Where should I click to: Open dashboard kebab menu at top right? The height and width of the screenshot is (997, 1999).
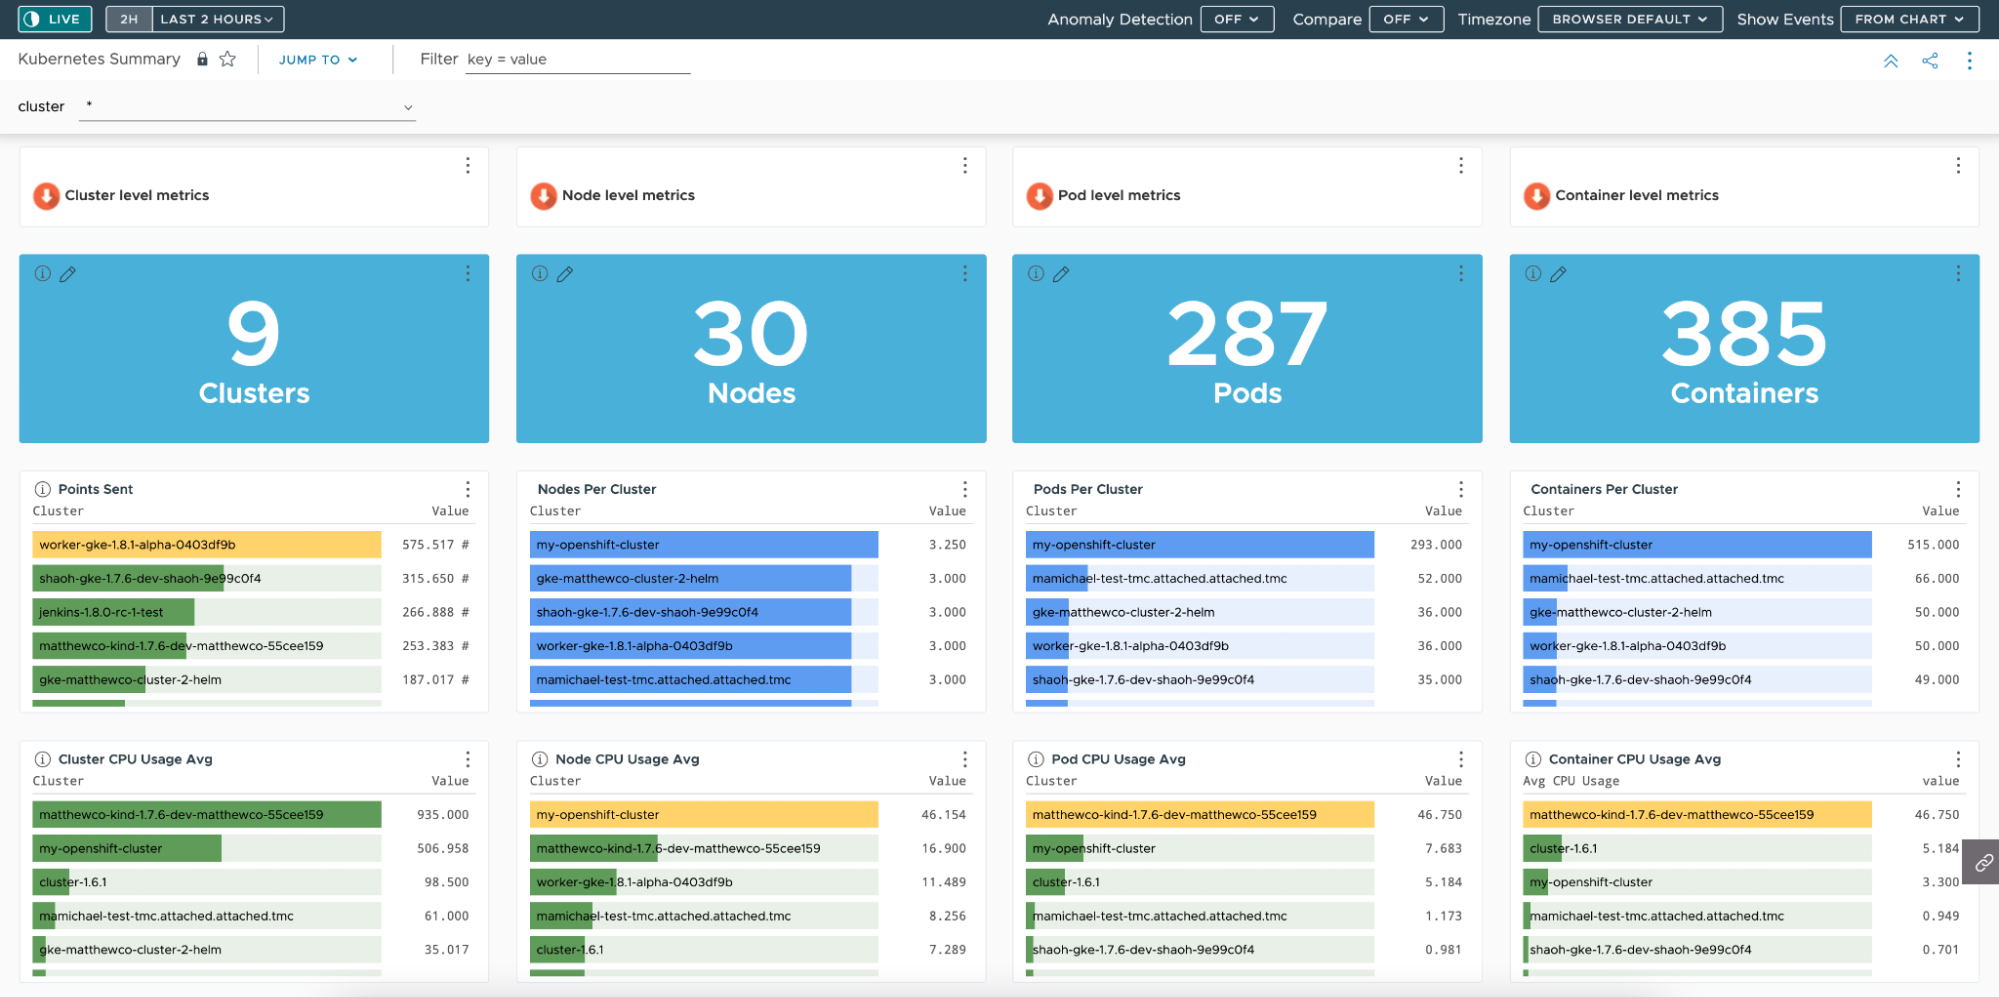1969,61
